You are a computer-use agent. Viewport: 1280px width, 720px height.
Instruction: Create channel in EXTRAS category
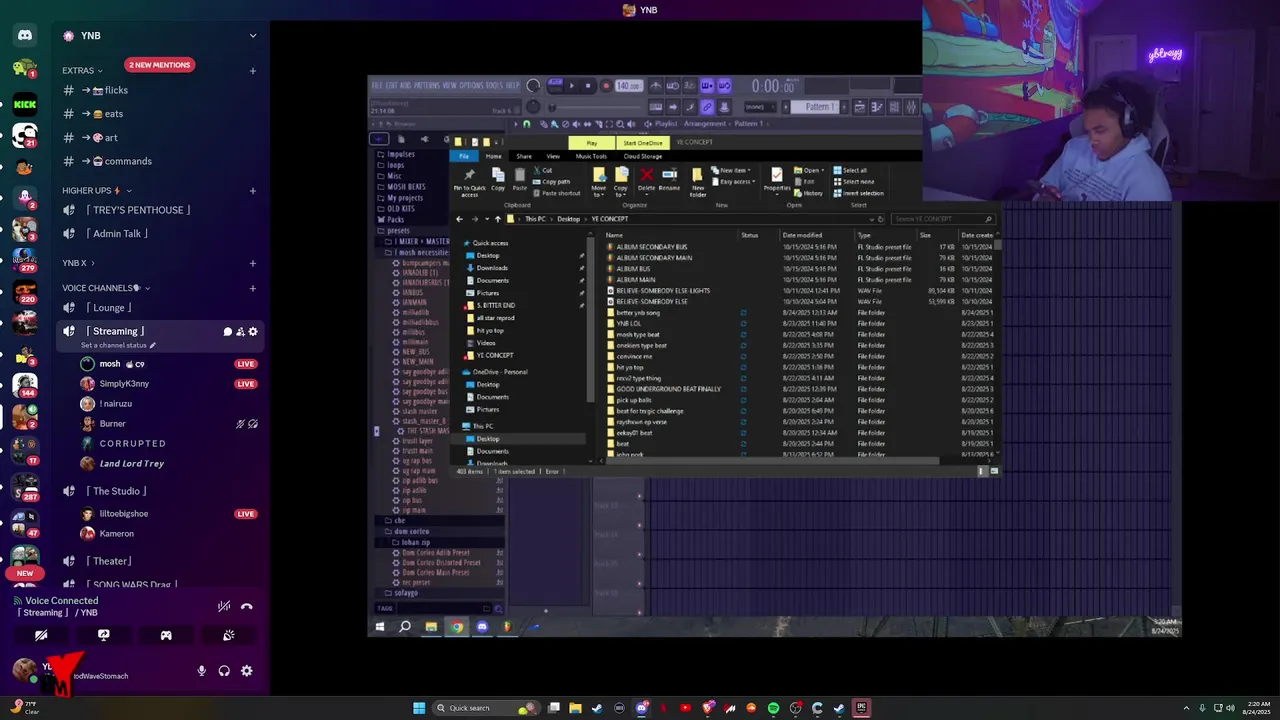pyautogui.click(x=253, y=71)
